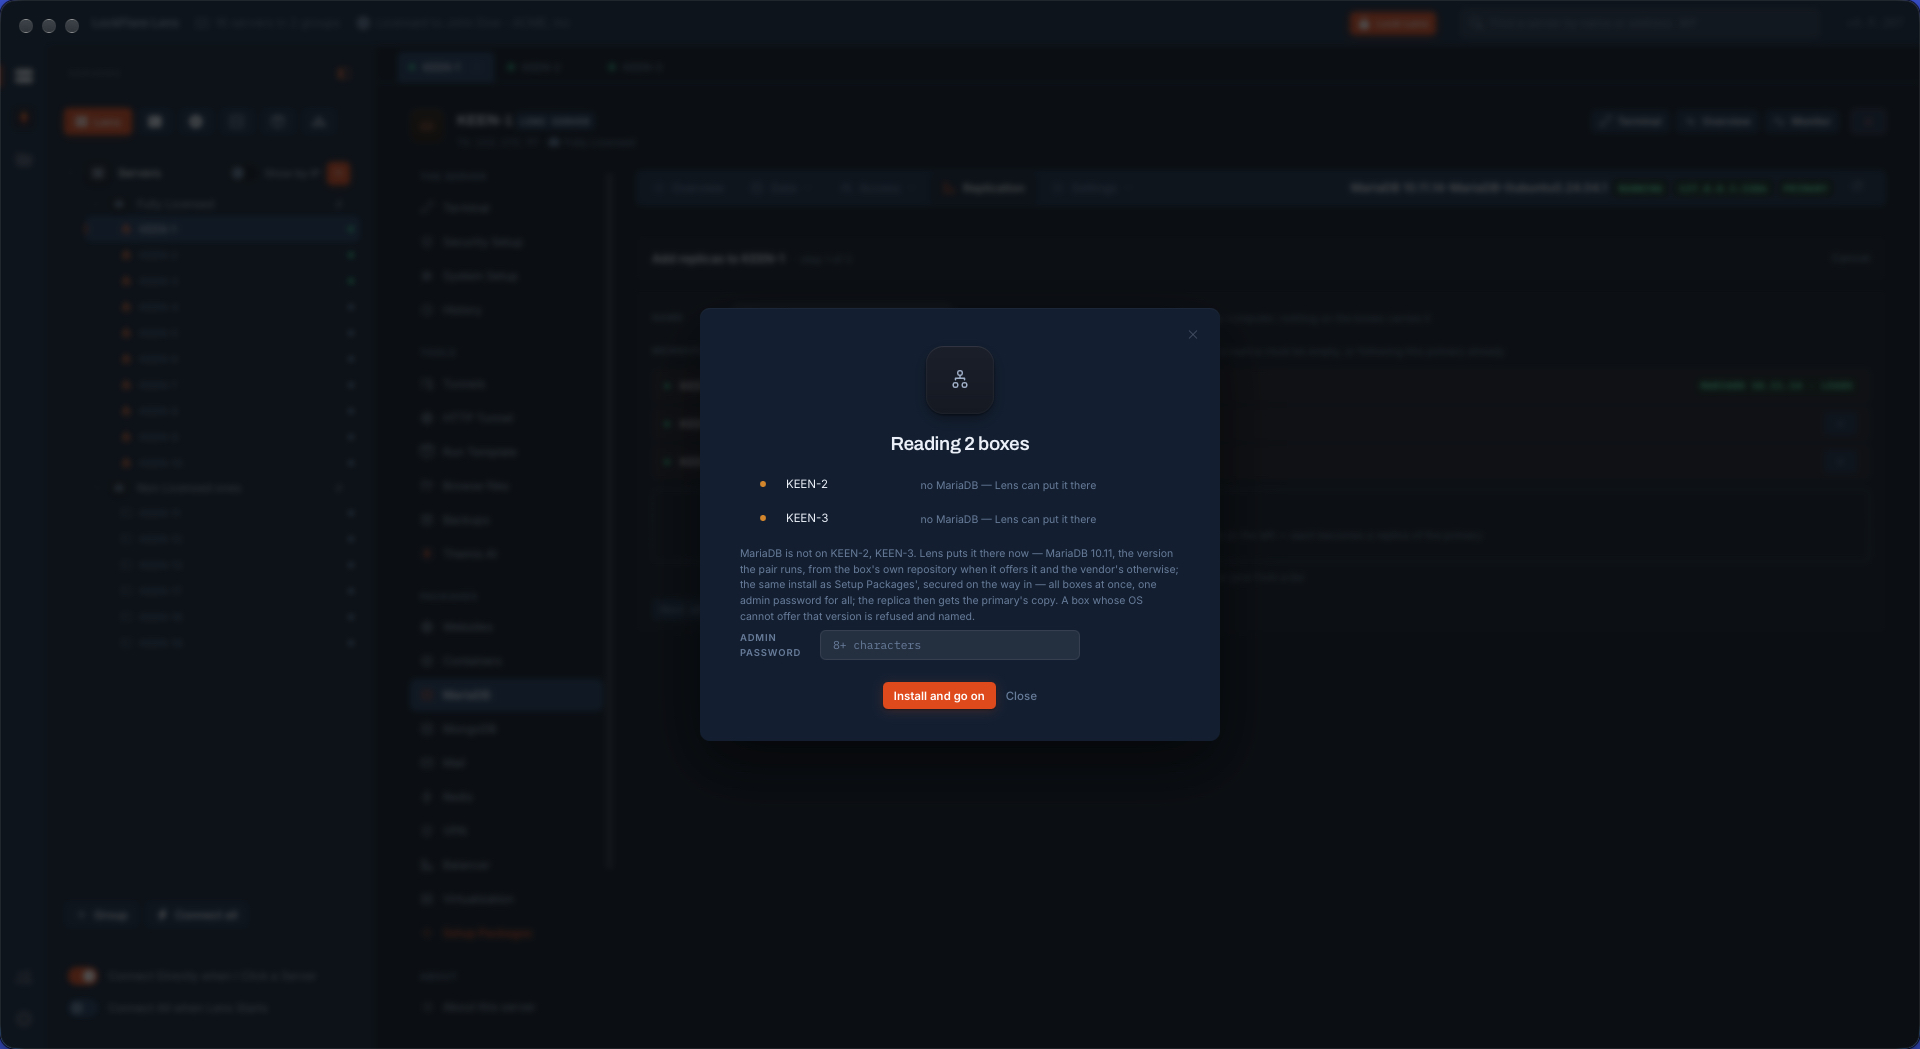This screenshot has width=1920, height=1049.
Task: Select the KEEN-2 box name
Action: pos(806,484)
